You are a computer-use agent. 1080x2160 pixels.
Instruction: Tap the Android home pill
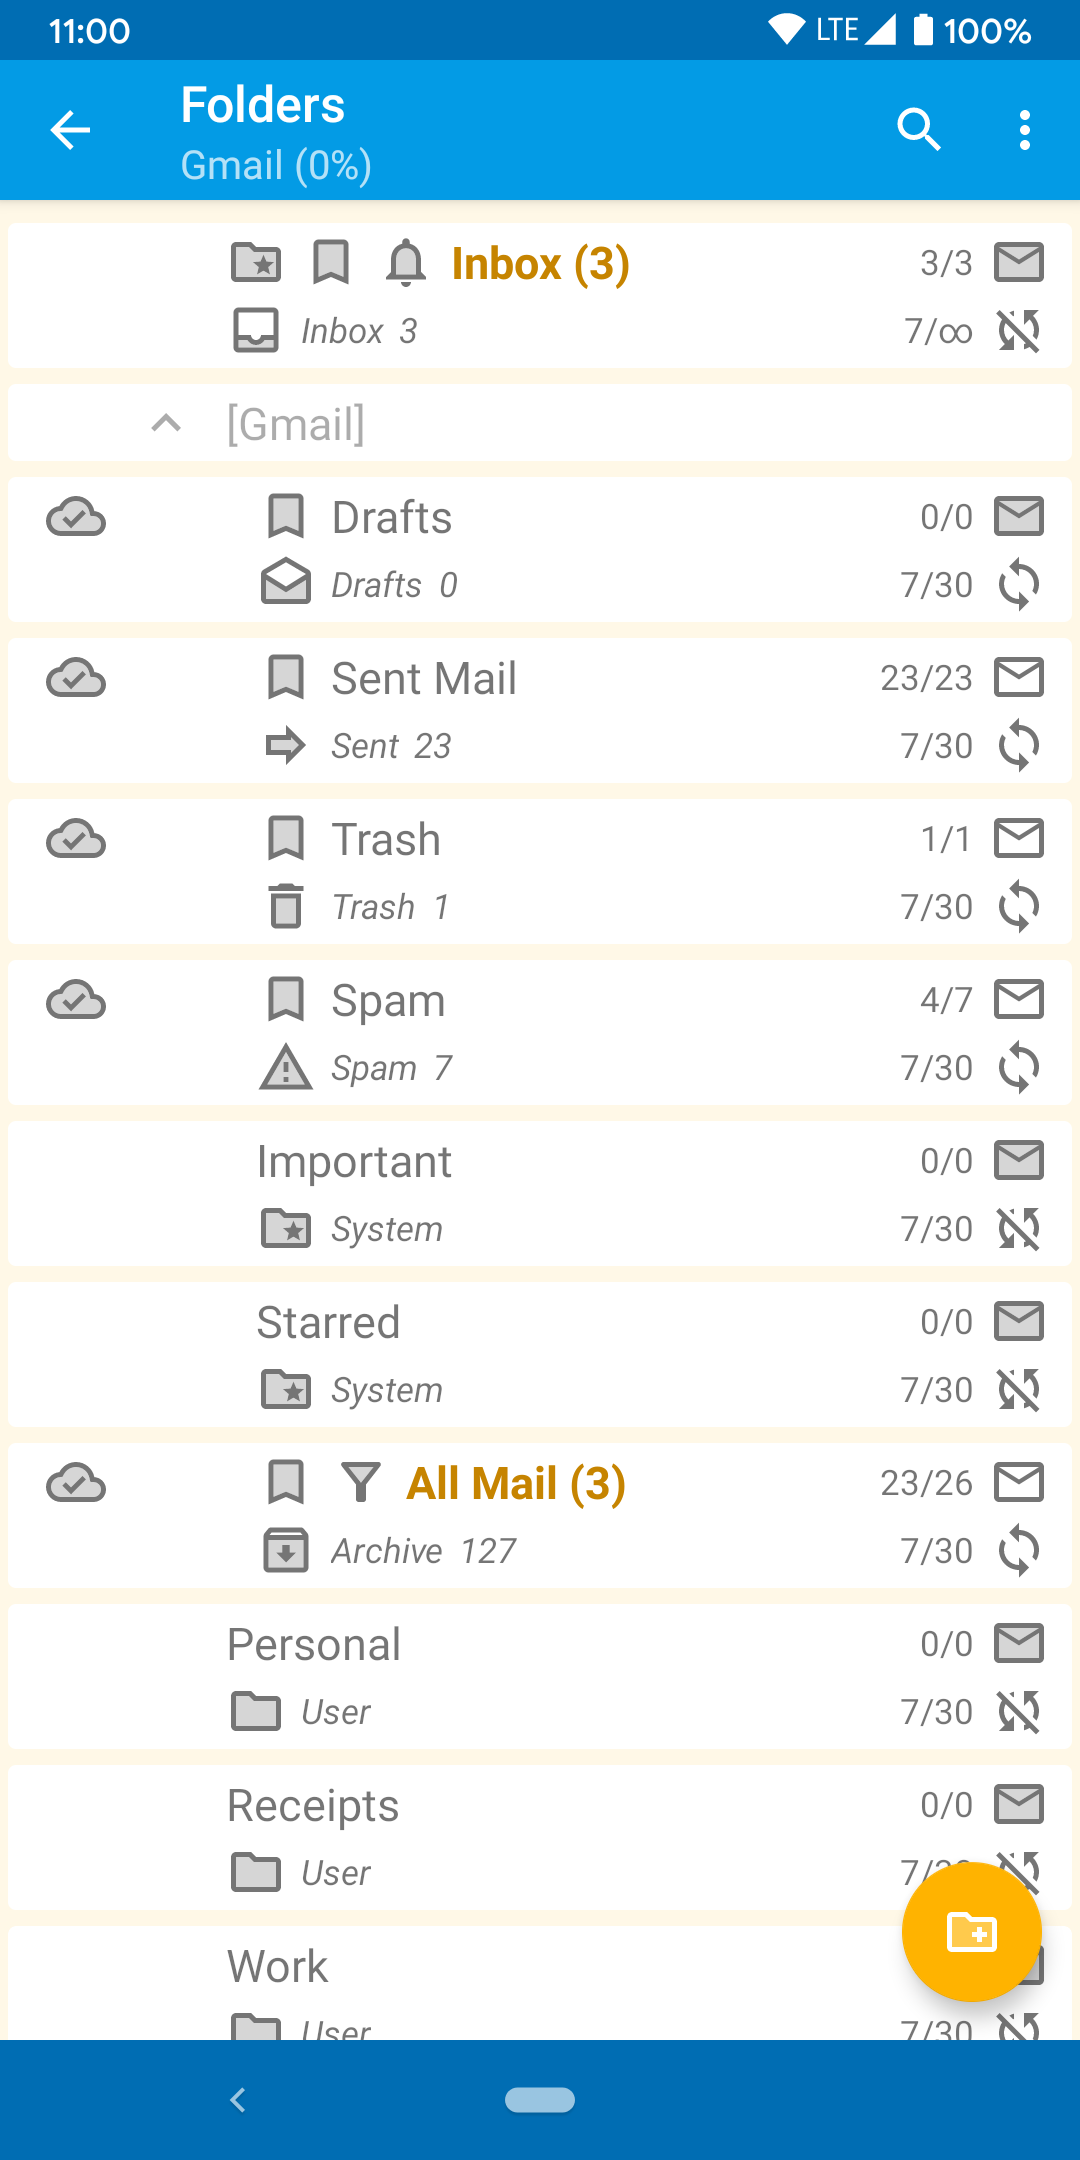coord(540,2100)
